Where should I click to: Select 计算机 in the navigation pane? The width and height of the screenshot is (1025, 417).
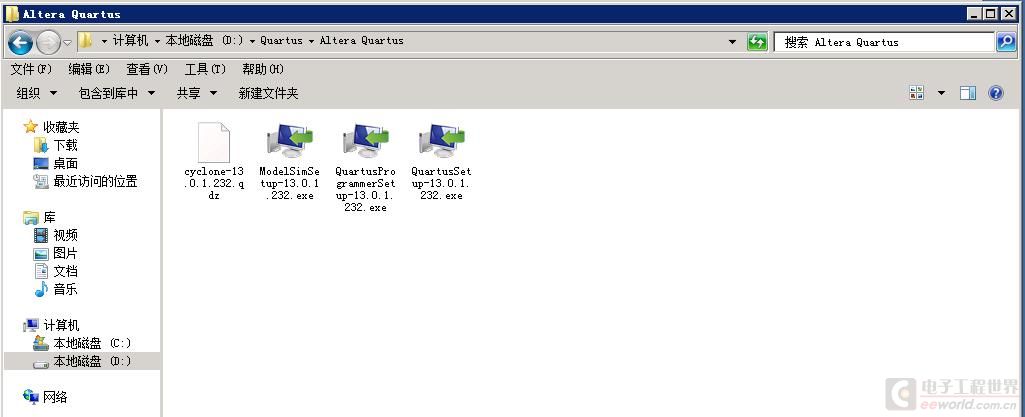tap(61, 325)
